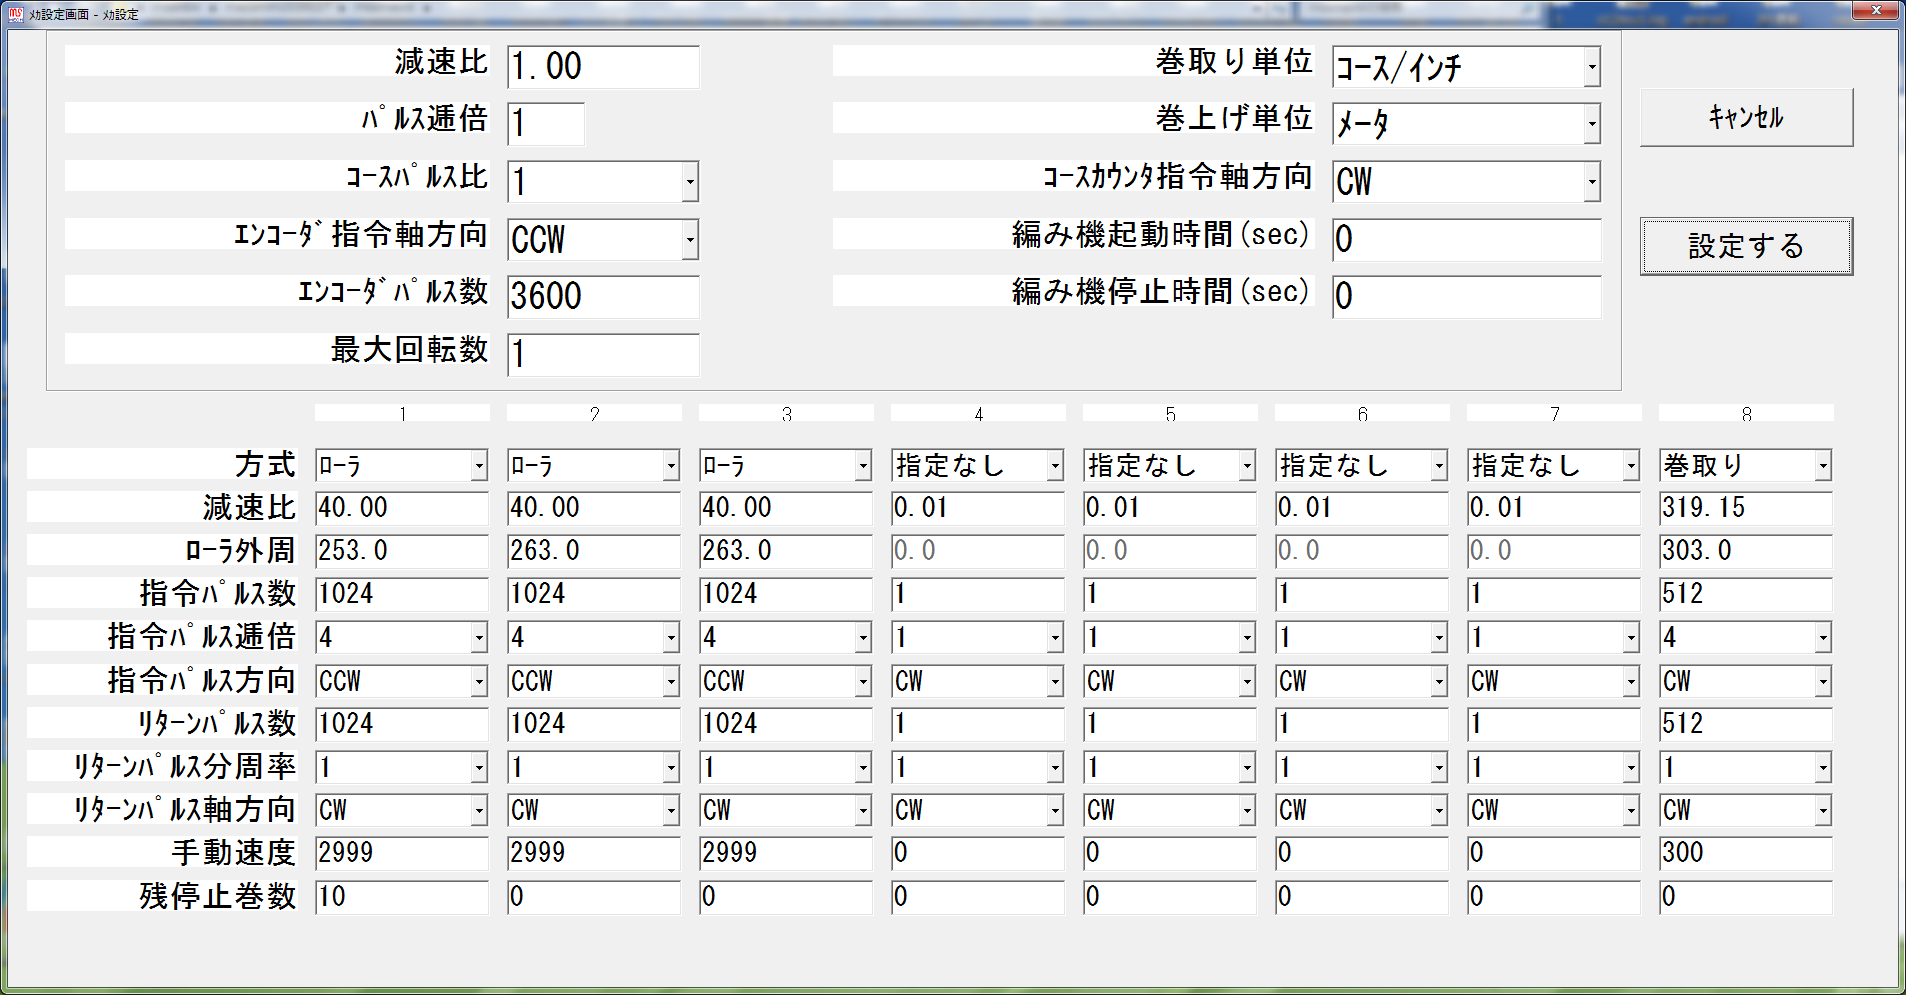Click the 最大回転数 input field
This screenshot has height=995, width=1906.
[602, 354]
